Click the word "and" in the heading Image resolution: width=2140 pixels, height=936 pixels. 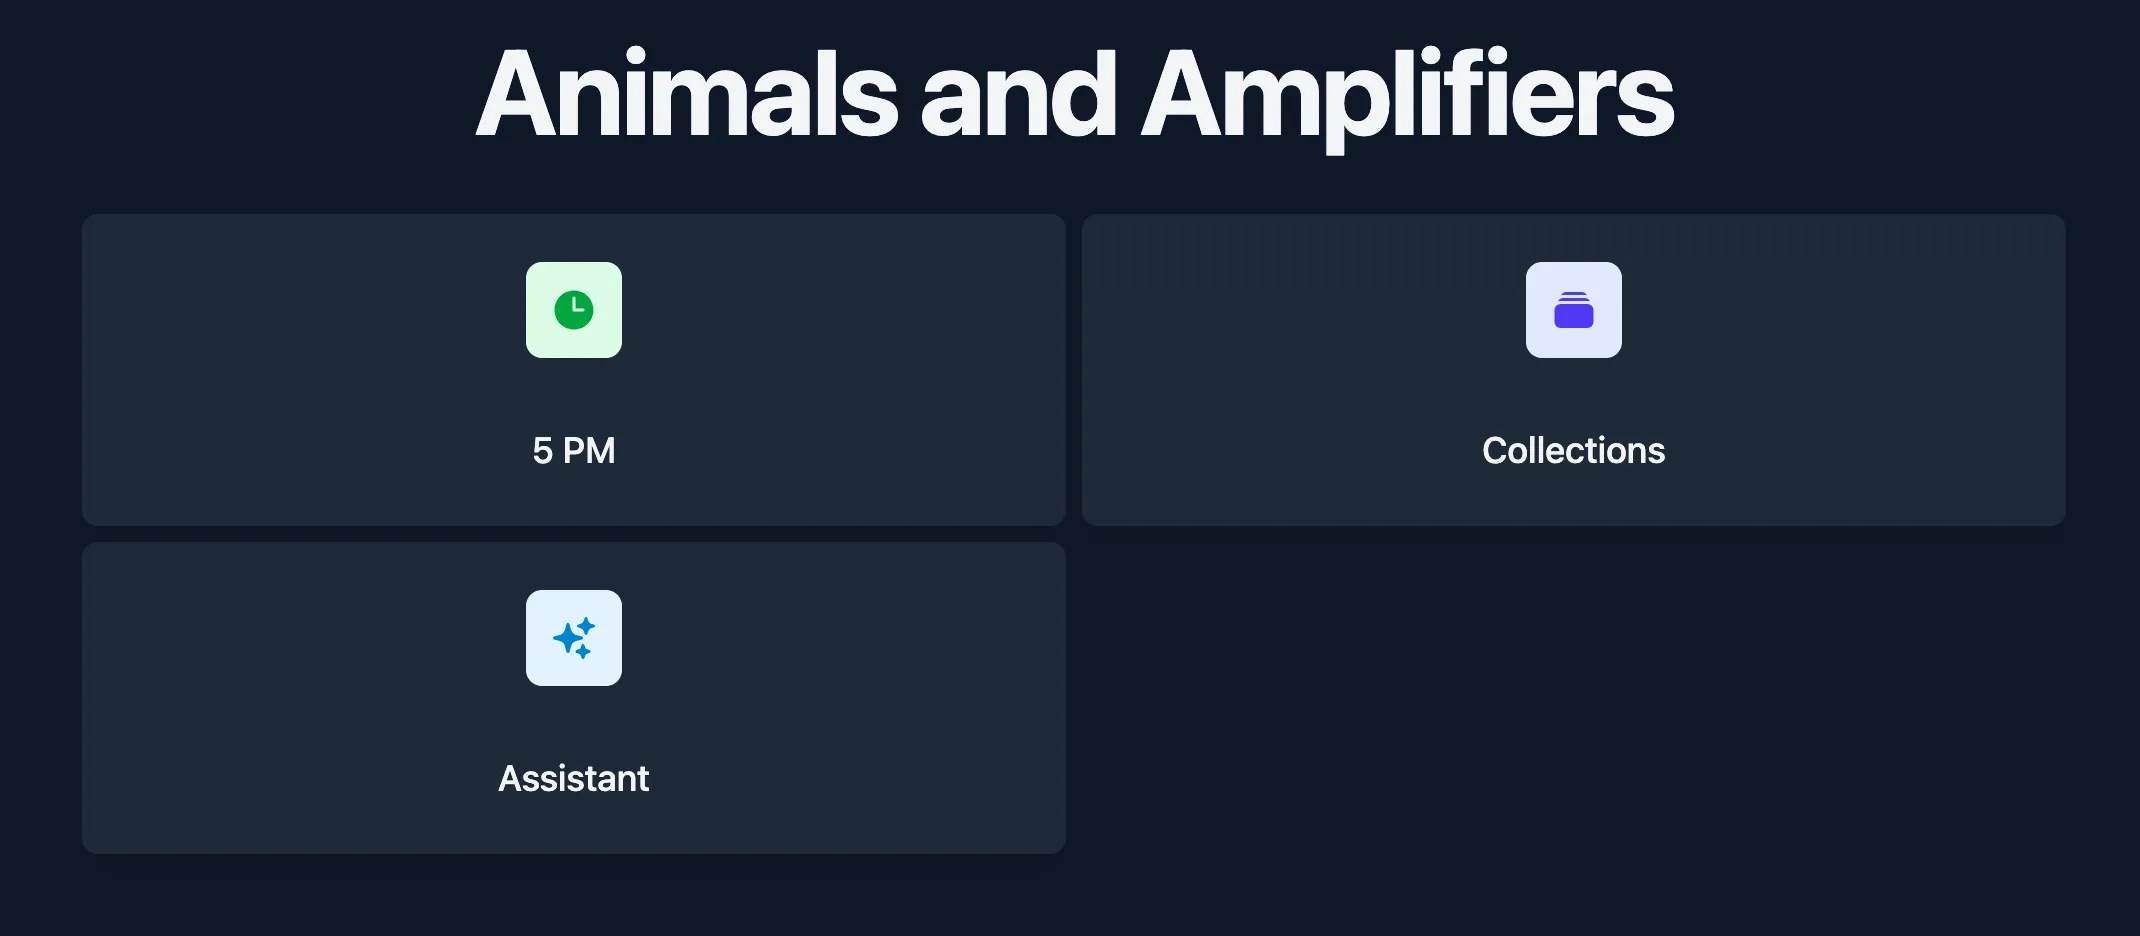(1018, 96)
